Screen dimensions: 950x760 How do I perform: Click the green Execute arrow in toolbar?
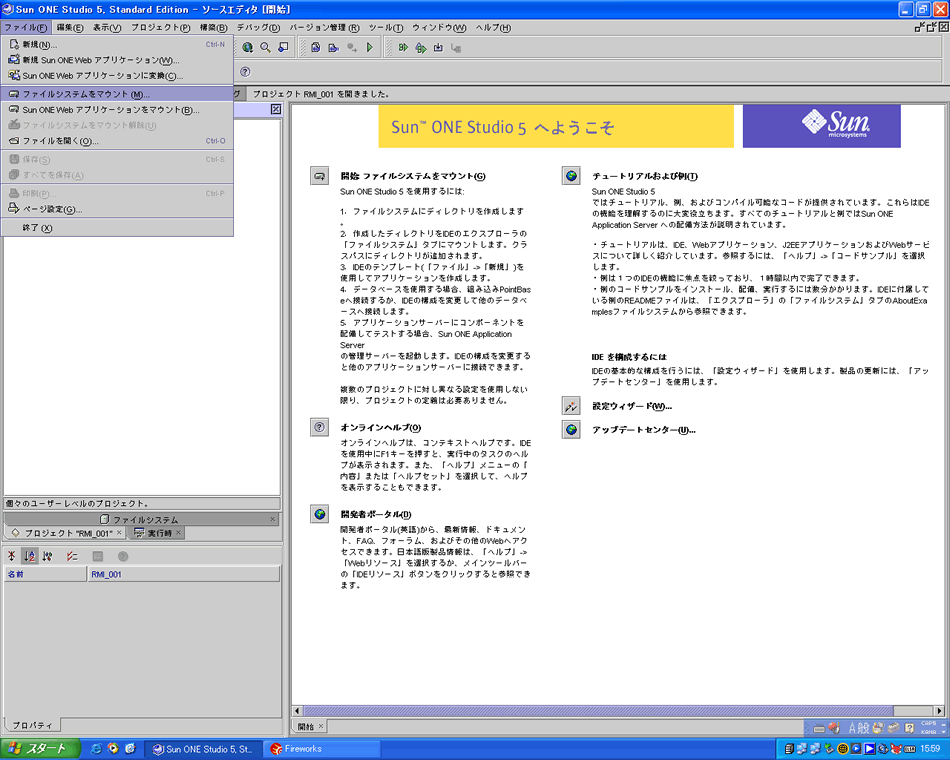pos(370,47)
